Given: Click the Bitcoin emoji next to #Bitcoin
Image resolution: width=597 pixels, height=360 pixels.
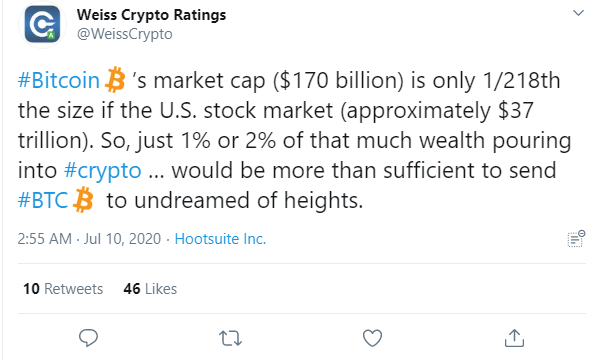Looking at the screenshot, I should pyautogui.click(x=115, y=80).
